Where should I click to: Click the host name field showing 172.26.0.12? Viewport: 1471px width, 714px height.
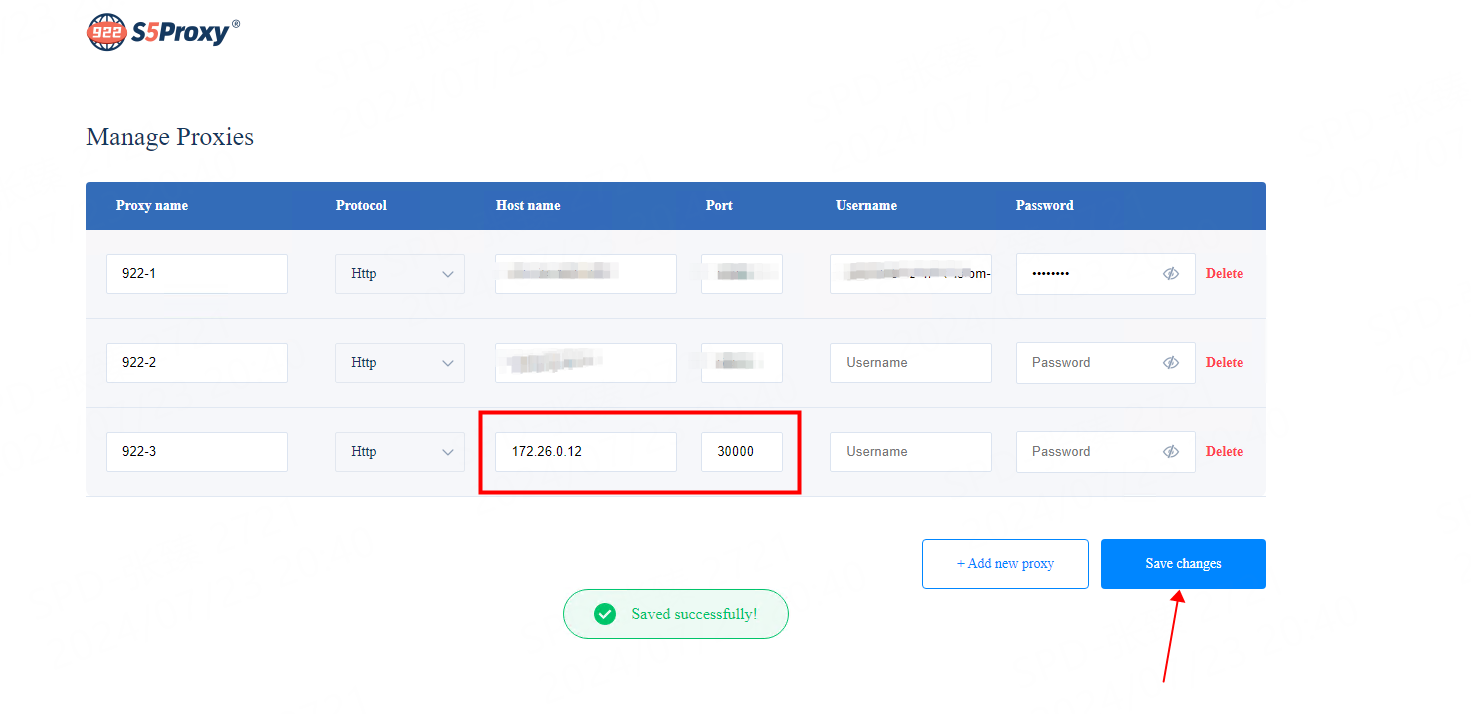point(585,452)
